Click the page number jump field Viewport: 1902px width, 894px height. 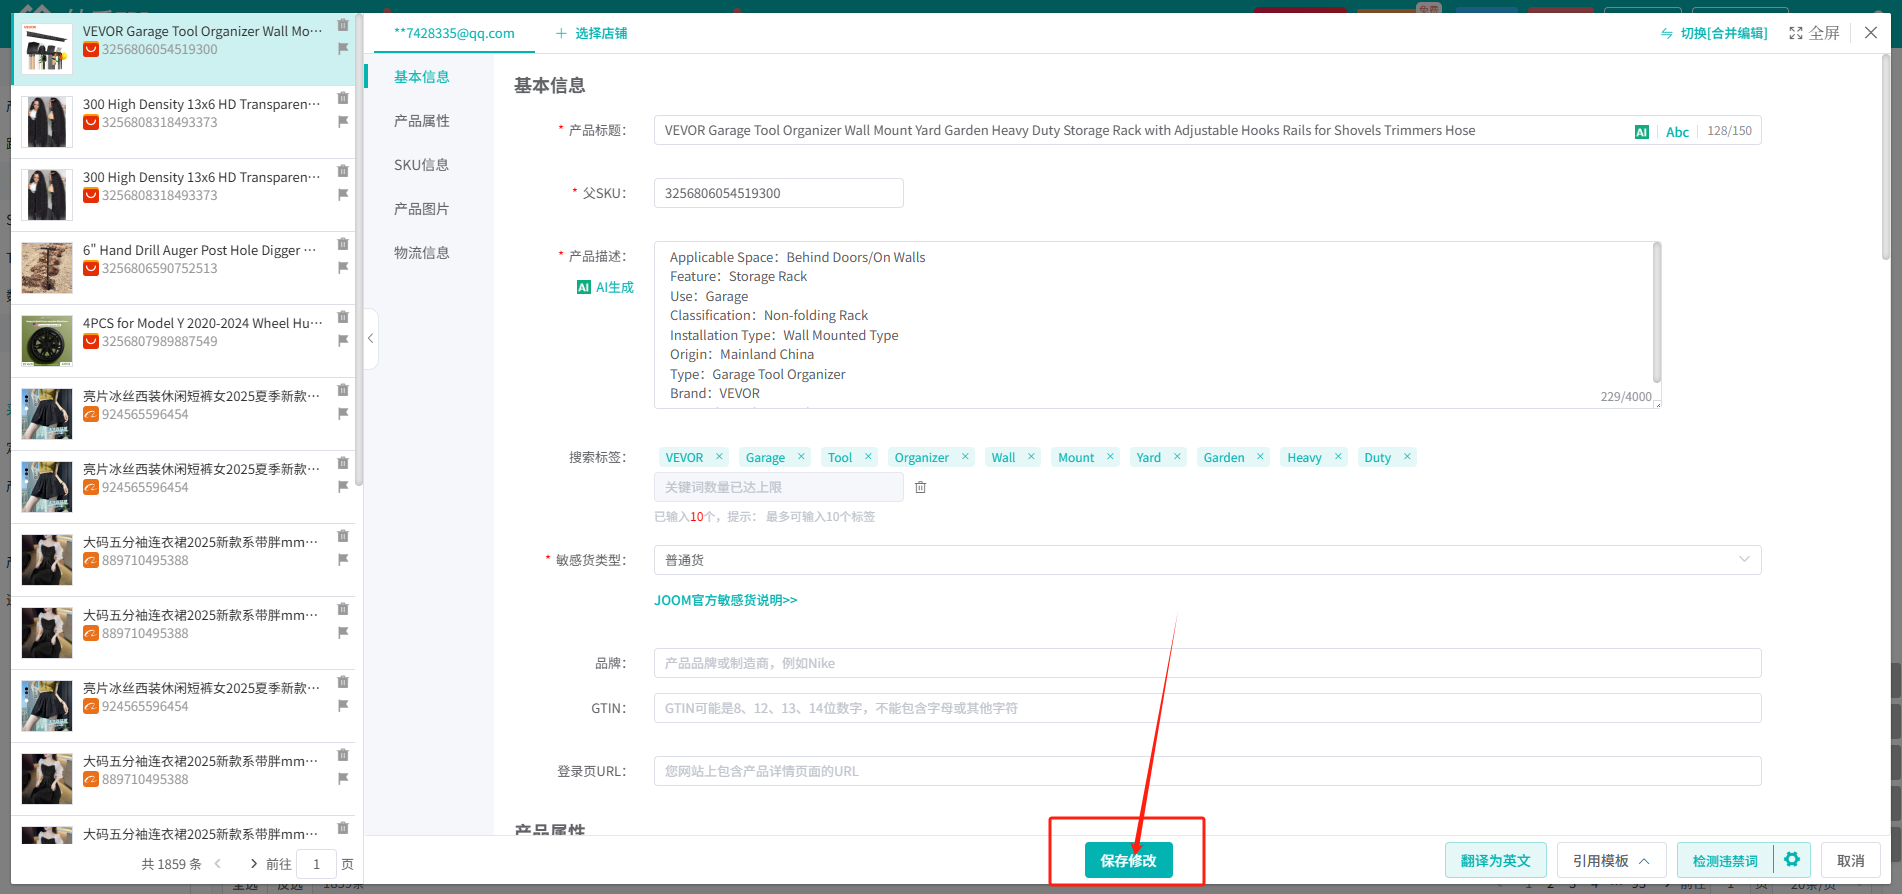tap(316, 864)
